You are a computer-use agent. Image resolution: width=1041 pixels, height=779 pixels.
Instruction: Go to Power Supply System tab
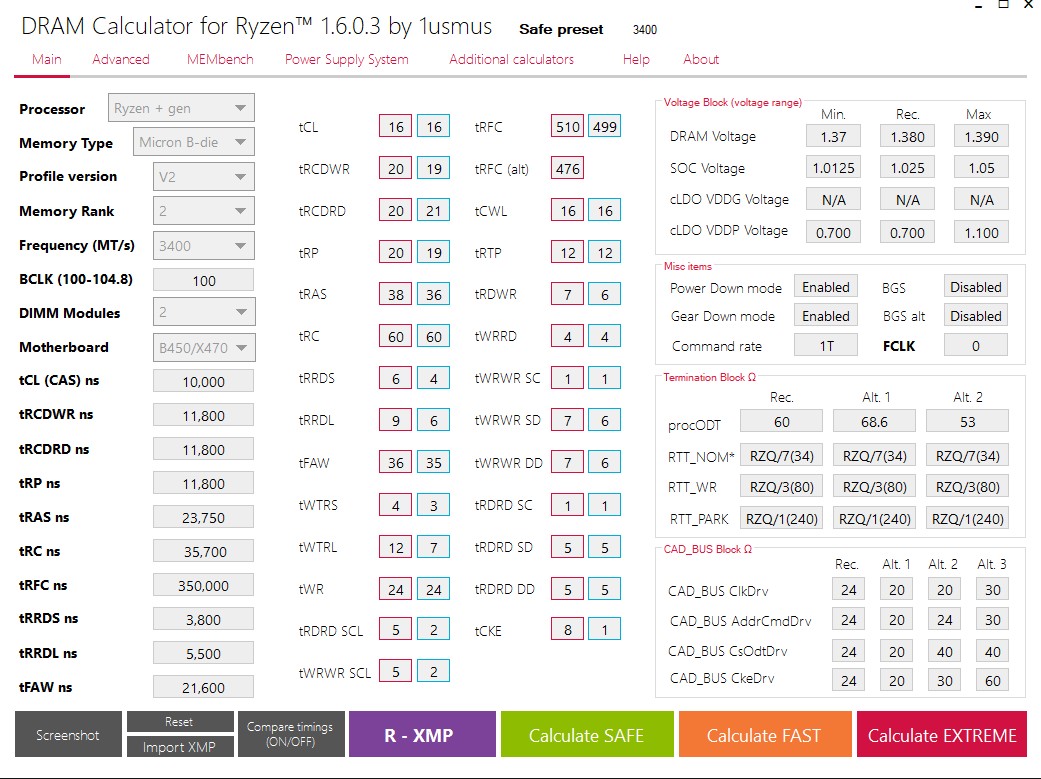pos(346,59)
